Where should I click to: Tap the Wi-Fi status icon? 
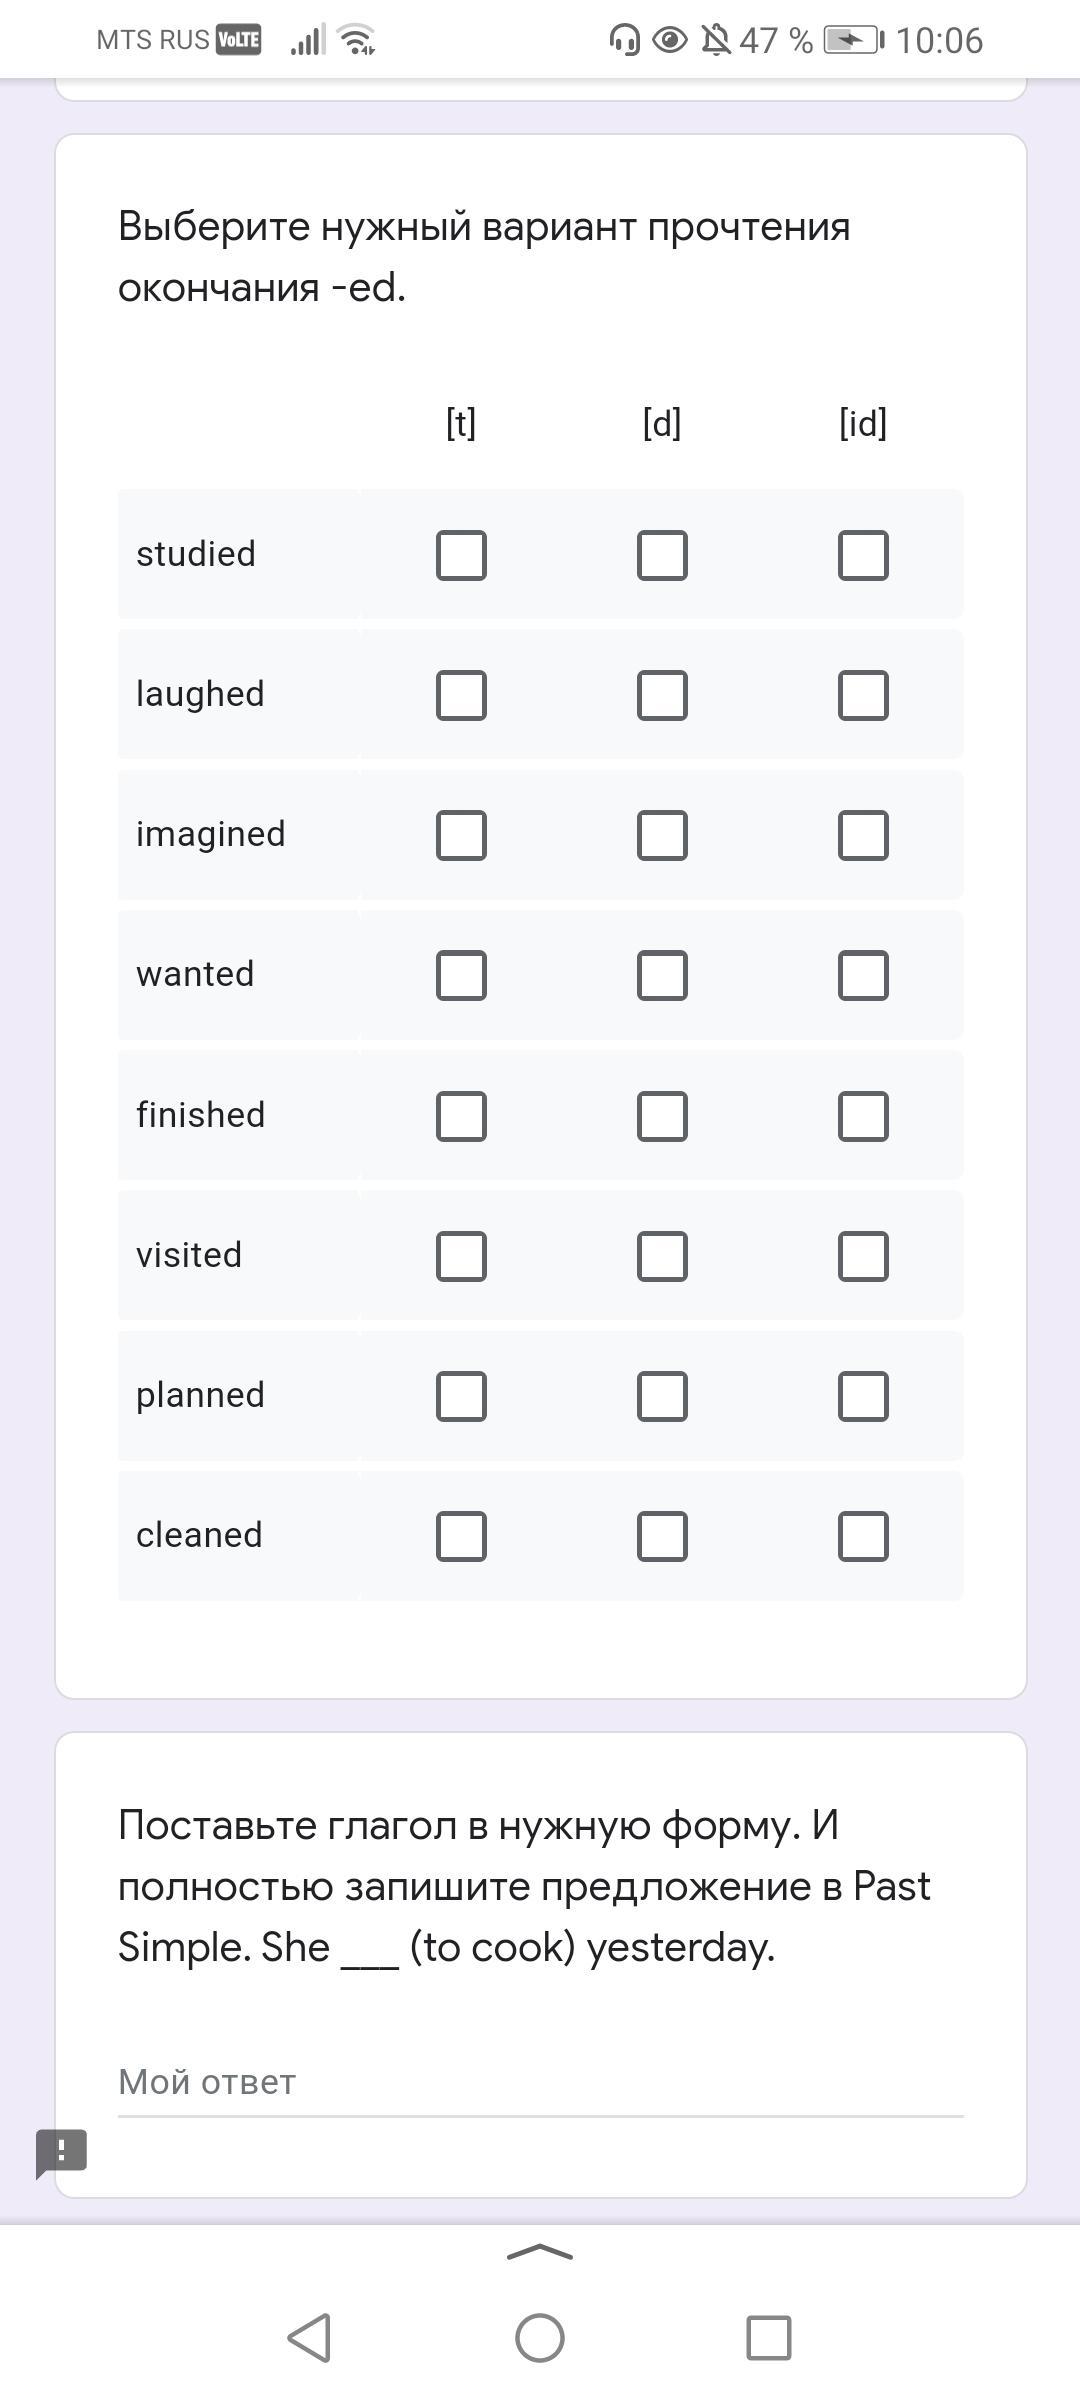[x=357, y=40]
